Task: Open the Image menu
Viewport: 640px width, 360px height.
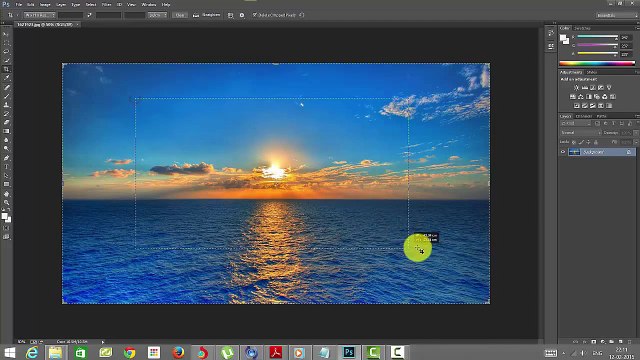Action: point(45,4)
